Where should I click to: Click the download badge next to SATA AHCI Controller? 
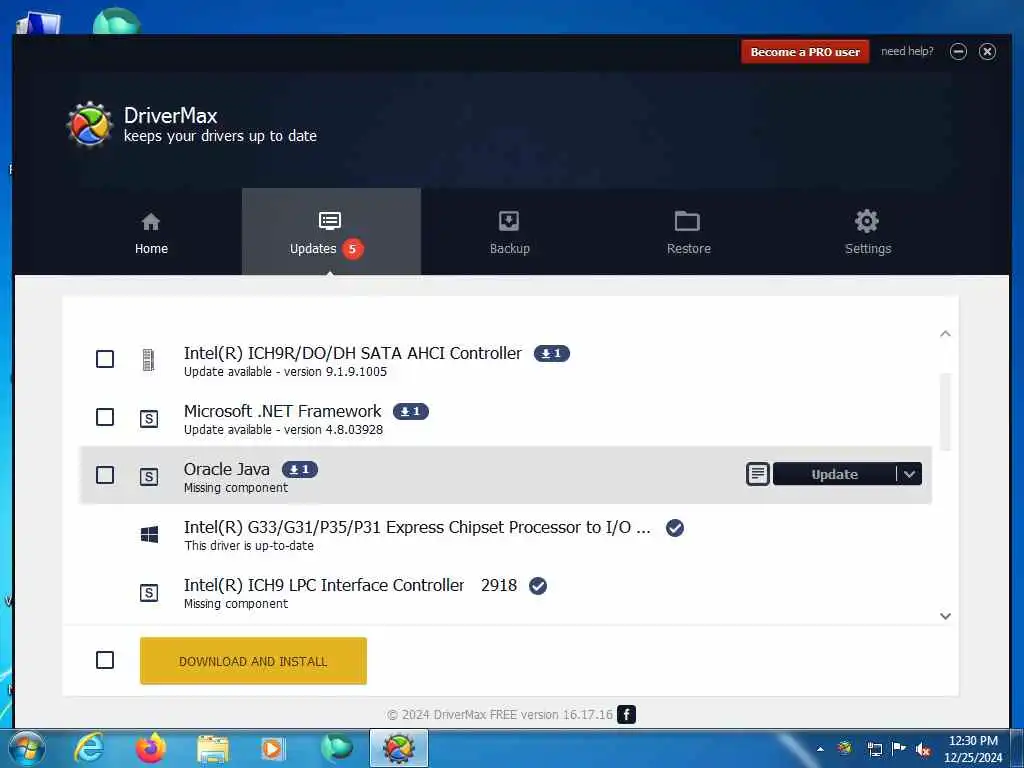[552, 353]
